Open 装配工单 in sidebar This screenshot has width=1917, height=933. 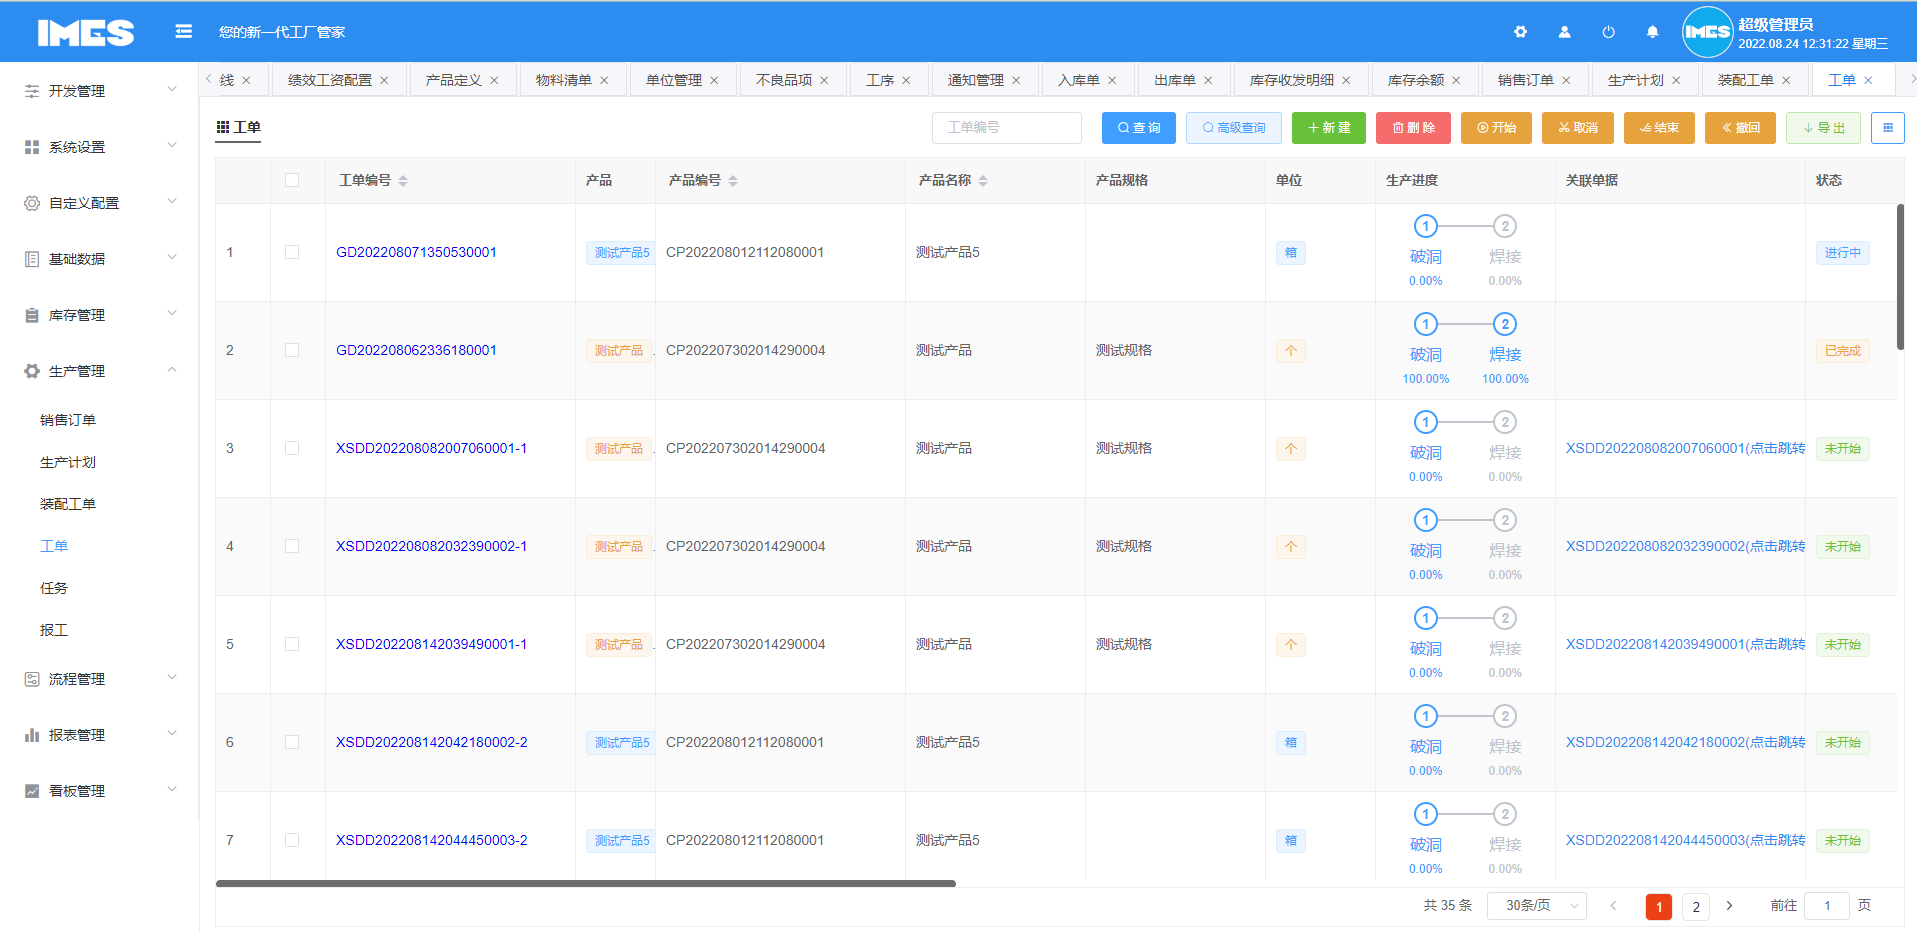pos(68,504)
